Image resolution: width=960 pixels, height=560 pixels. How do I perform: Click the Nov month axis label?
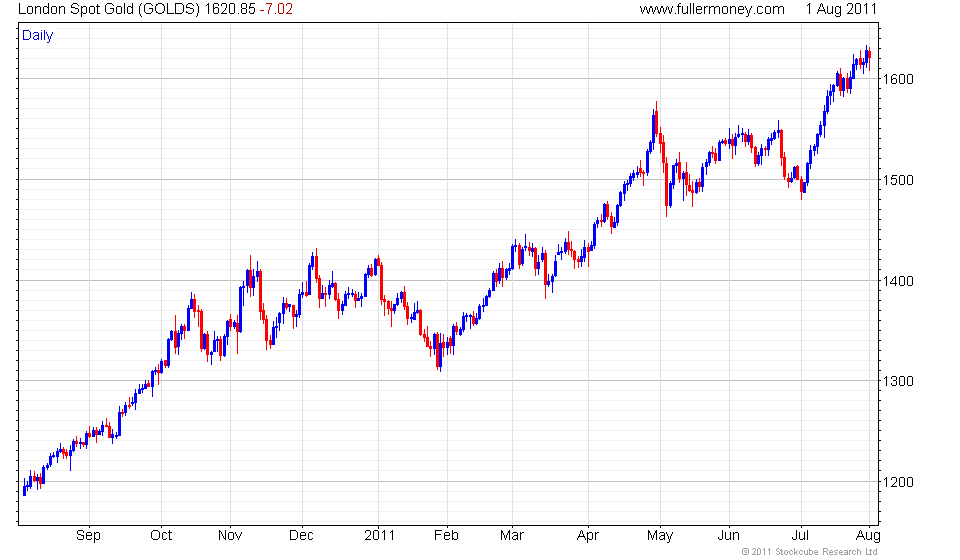point(230,535)
